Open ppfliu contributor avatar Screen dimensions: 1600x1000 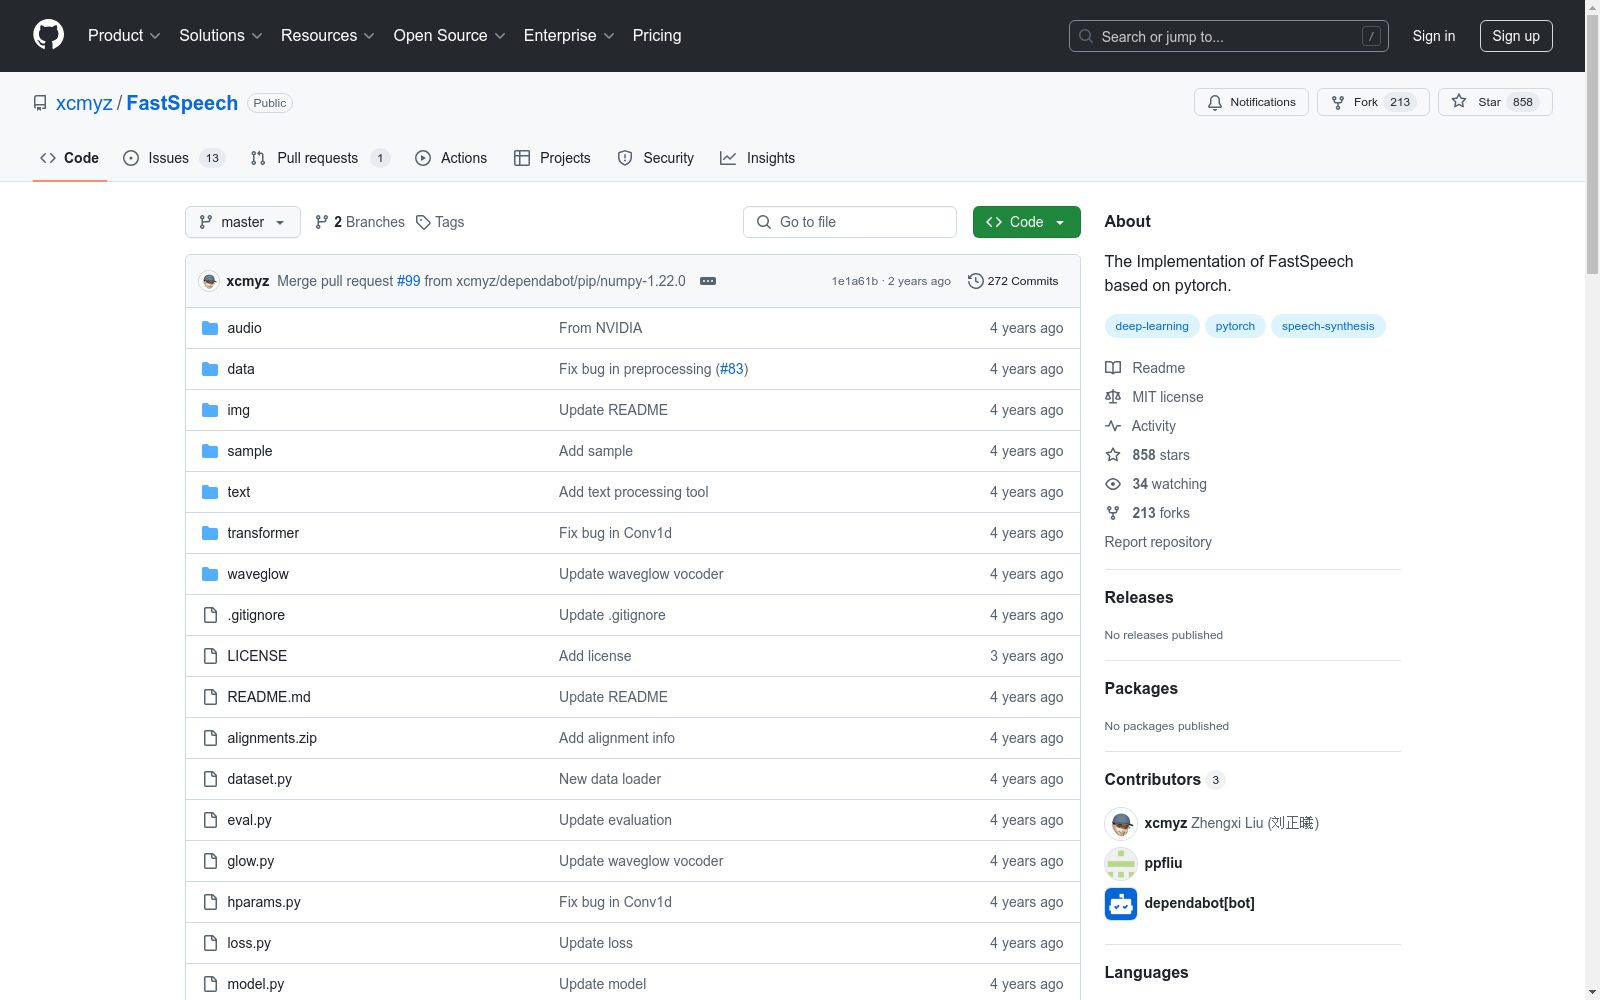point(1121,863)
